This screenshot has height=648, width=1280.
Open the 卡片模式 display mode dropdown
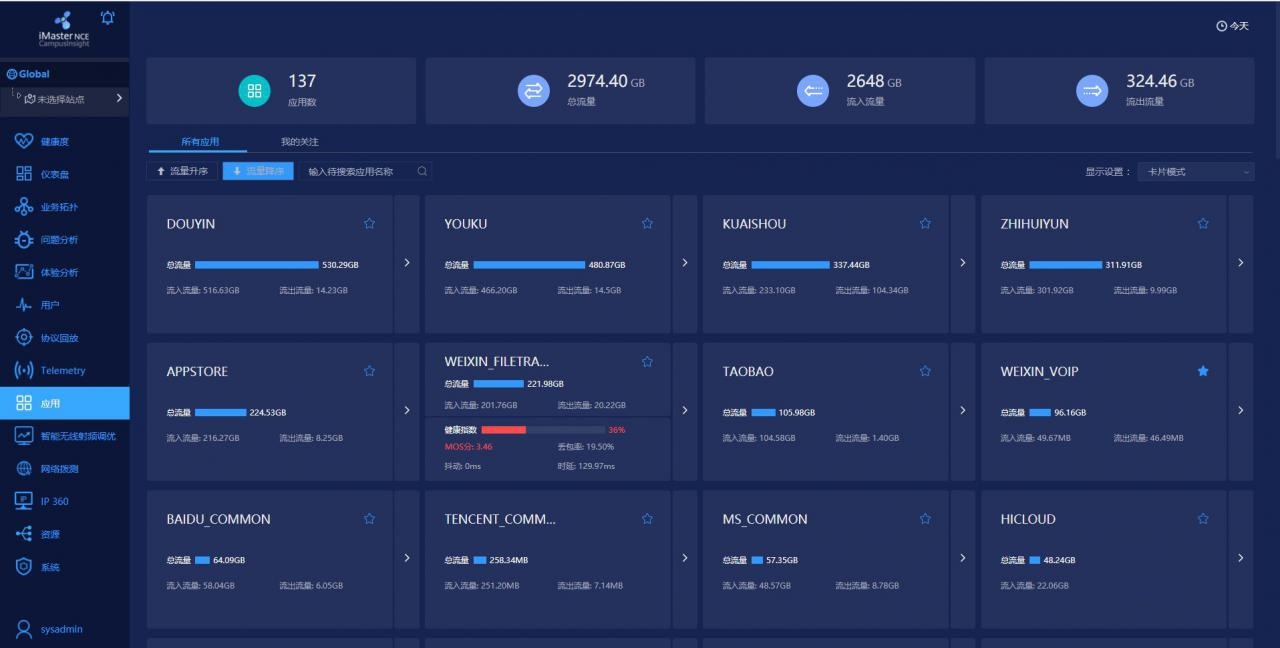click(1195, 172)
